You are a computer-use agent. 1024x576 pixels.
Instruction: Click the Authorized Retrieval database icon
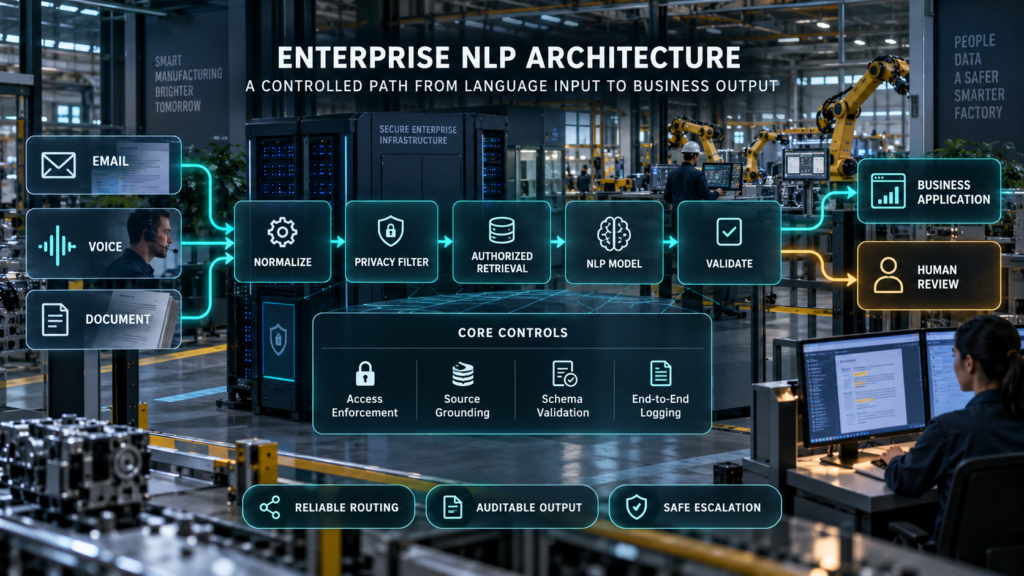[502, 231]
